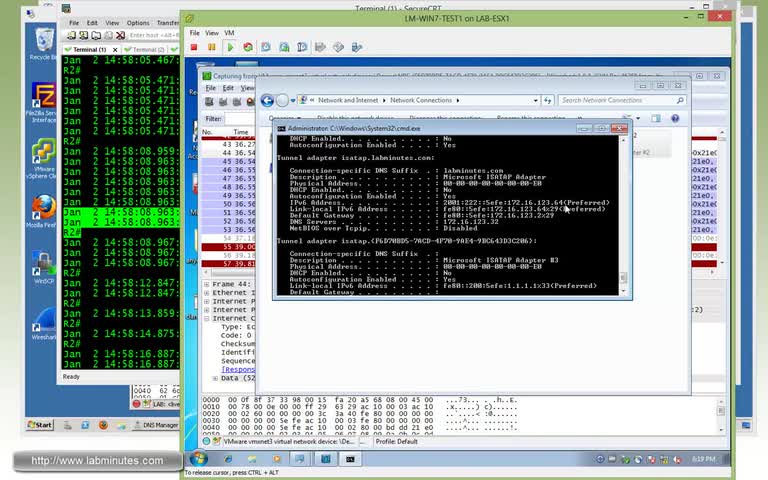This screenshot has height=480, width=768.
Task: Click Network Connections breadcrumb
Action: [x=421, y=100]
